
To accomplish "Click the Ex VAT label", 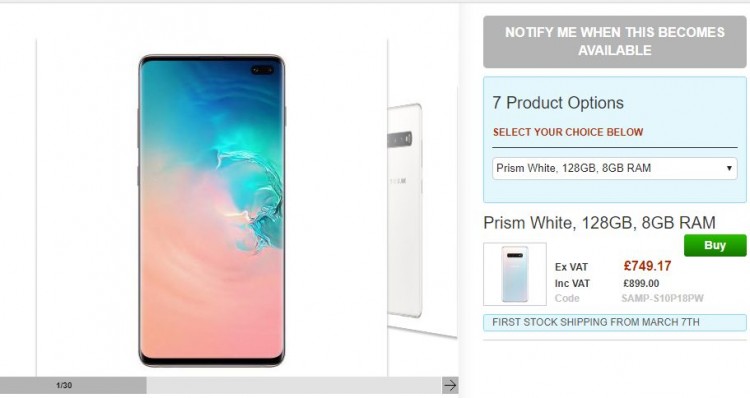I will pos(571,267).
